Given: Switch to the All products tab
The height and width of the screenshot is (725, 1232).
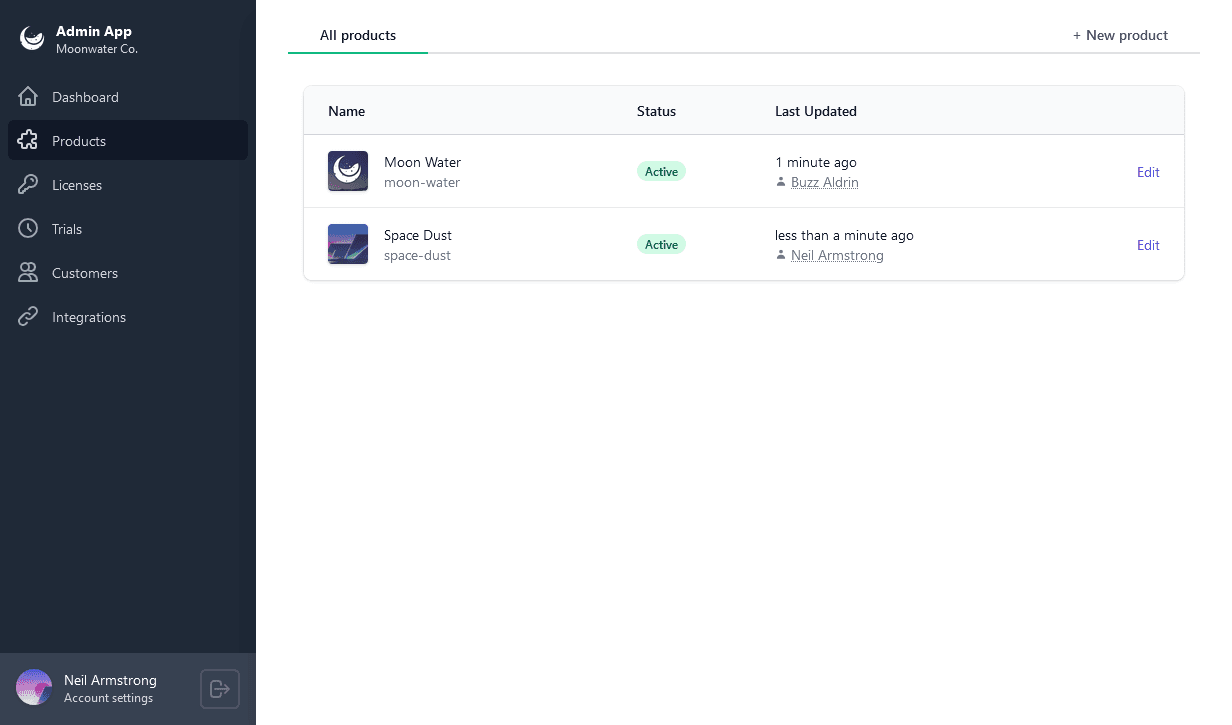Looking at the screenshot, I should tap(358, 35).
